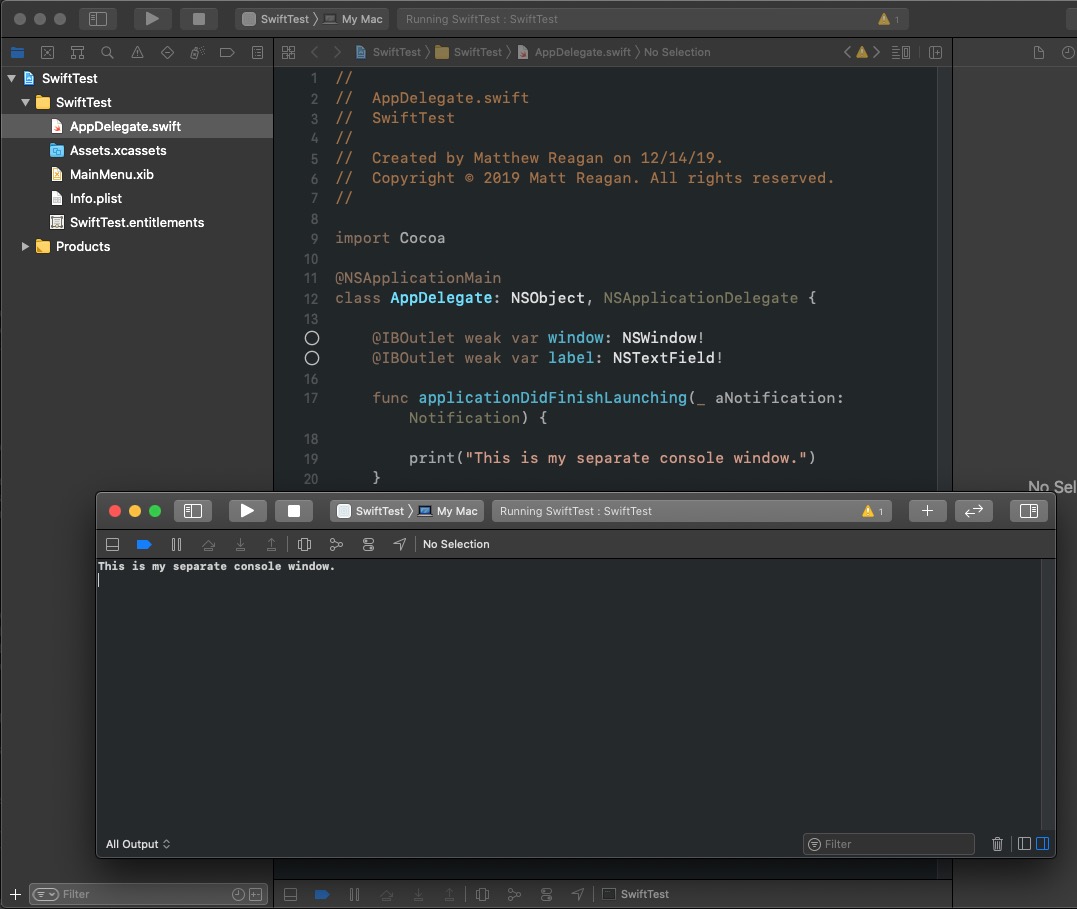Toggle inspector panel in console window
1077x909 pixels.
point(1029,510)
